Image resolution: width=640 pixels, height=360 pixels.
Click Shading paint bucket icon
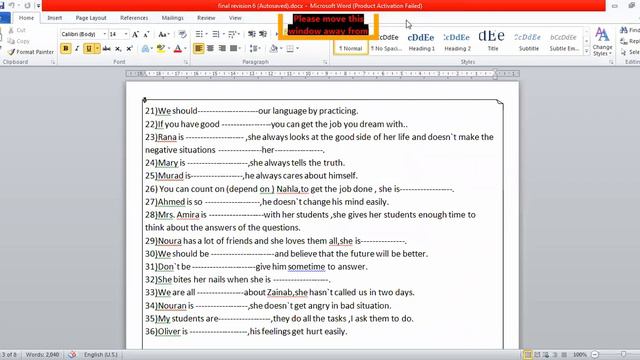[x=273, y=49]
